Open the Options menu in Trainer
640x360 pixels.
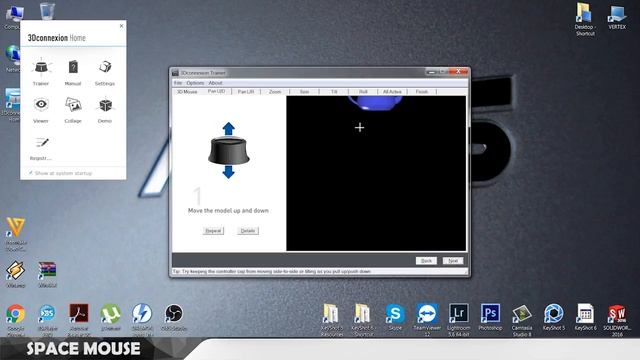coord(195,83)
